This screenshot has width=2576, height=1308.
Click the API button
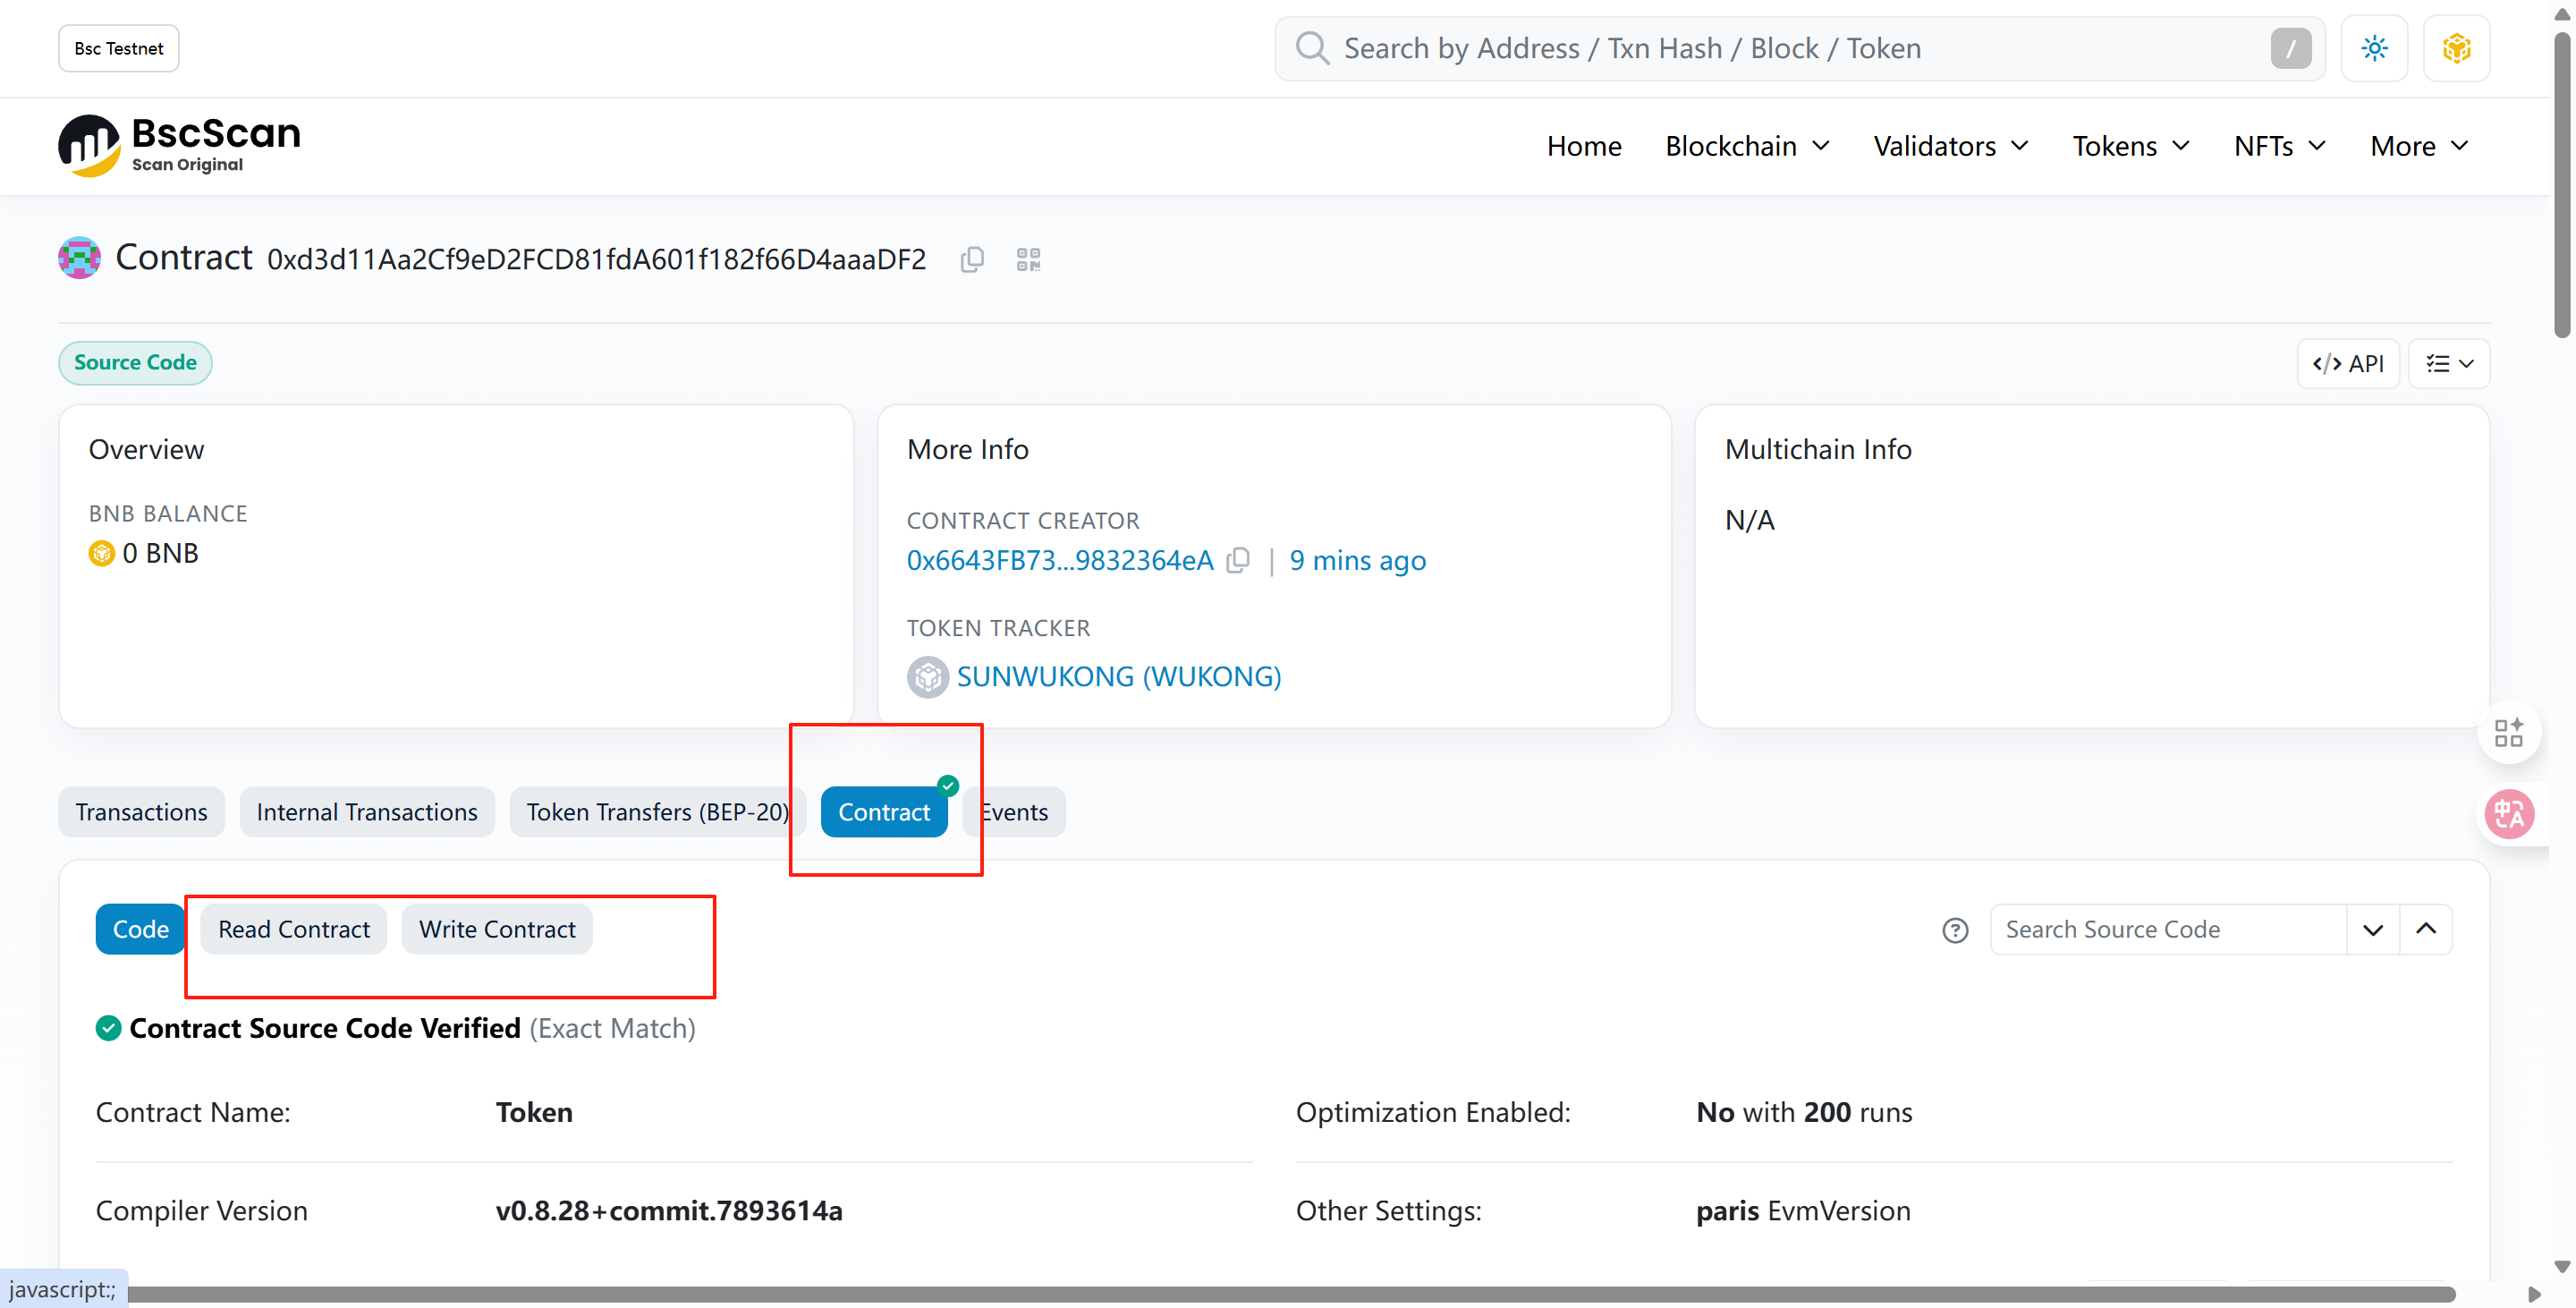2348,364
